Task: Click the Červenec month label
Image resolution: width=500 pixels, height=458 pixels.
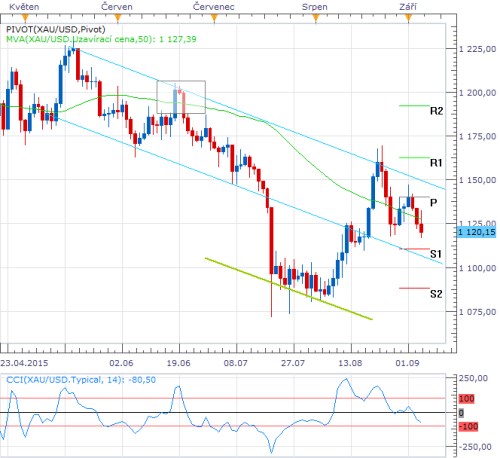Action: coord(214,7)
